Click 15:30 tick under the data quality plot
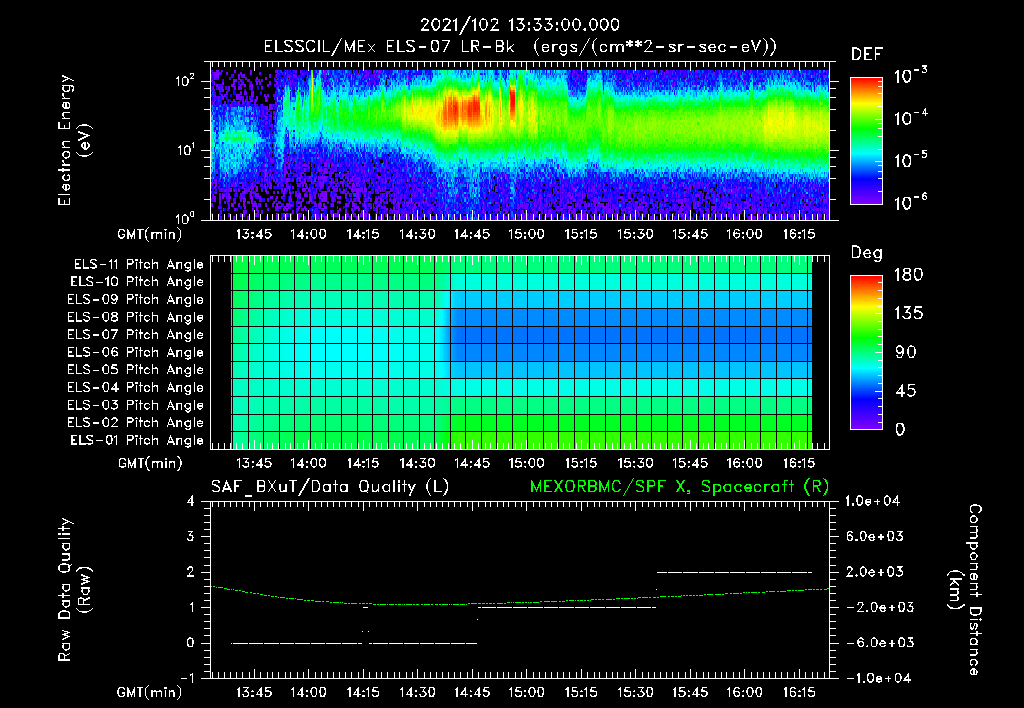Viewport: 1024px width, 708px height. coord(635,692)
